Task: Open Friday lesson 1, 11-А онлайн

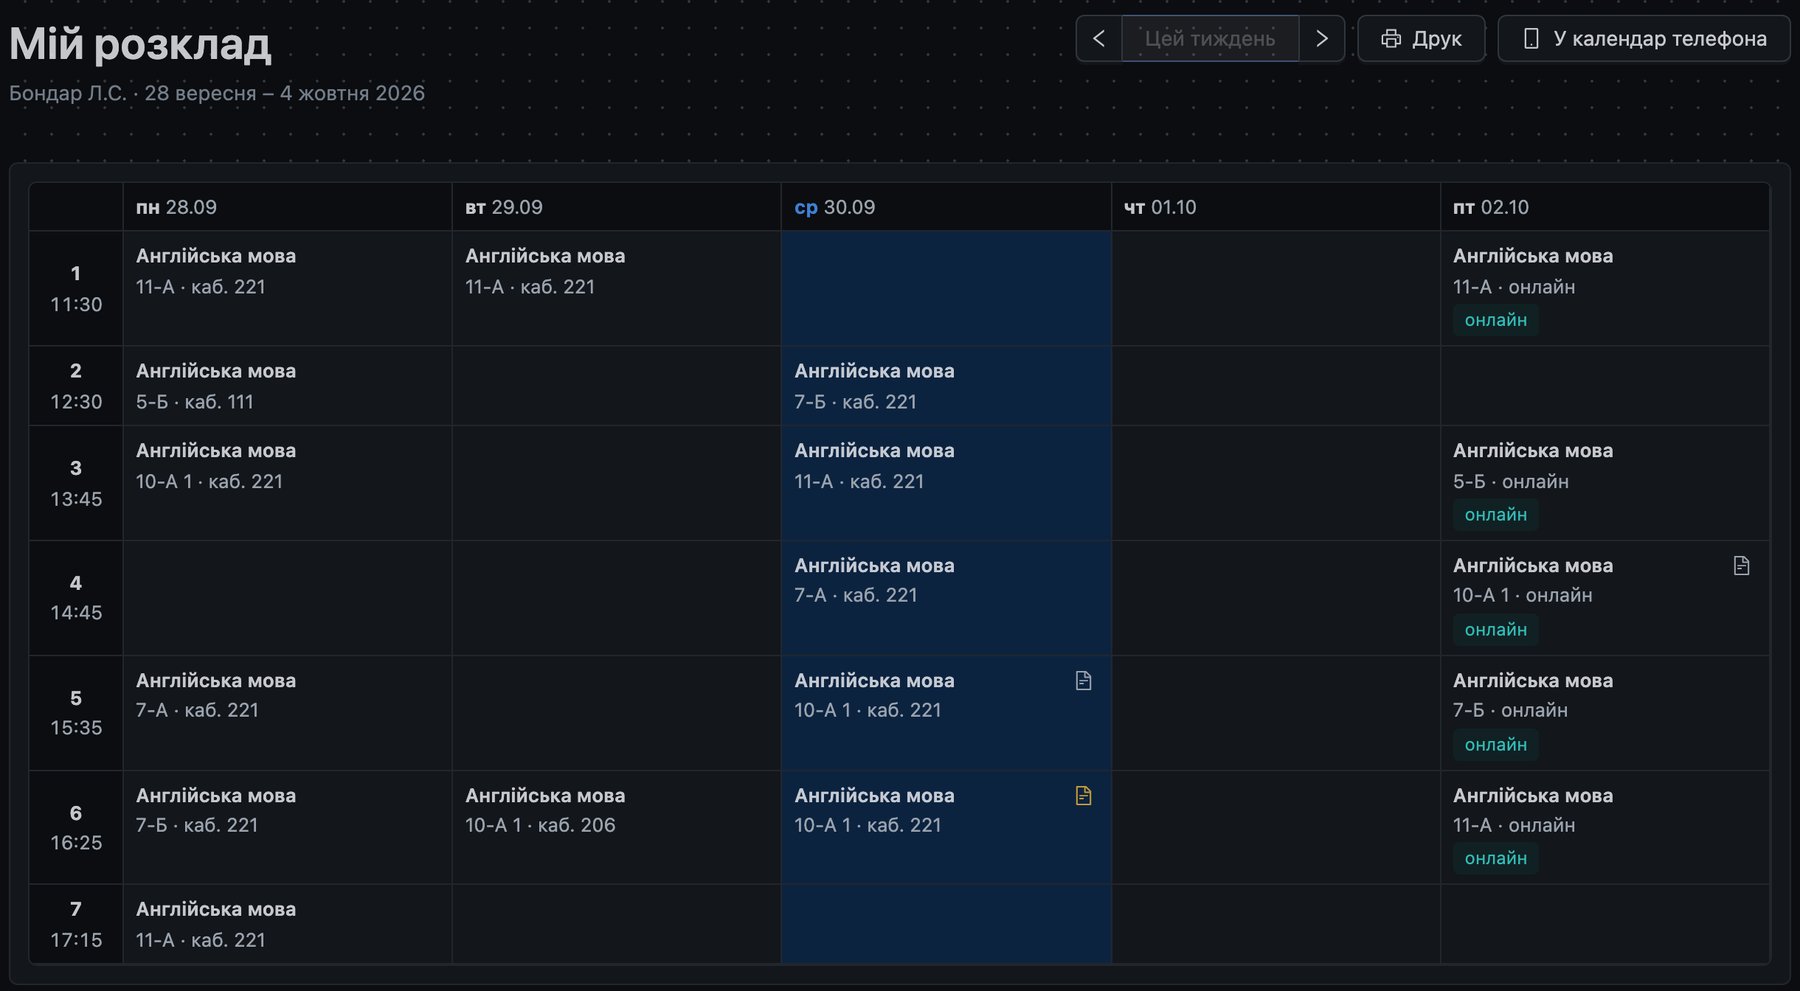Action: [1604, 288]
